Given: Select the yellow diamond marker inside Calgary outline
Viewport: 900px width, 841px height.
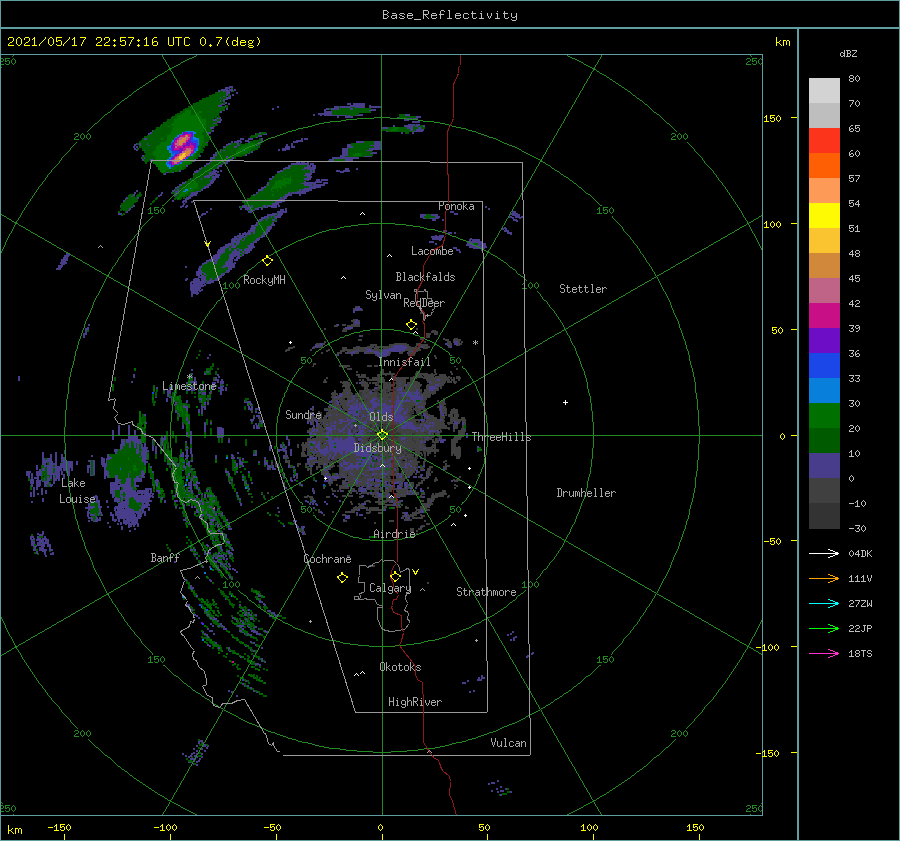Looking at the screenshot, I should pyautogui.click(x=395, y=576).
